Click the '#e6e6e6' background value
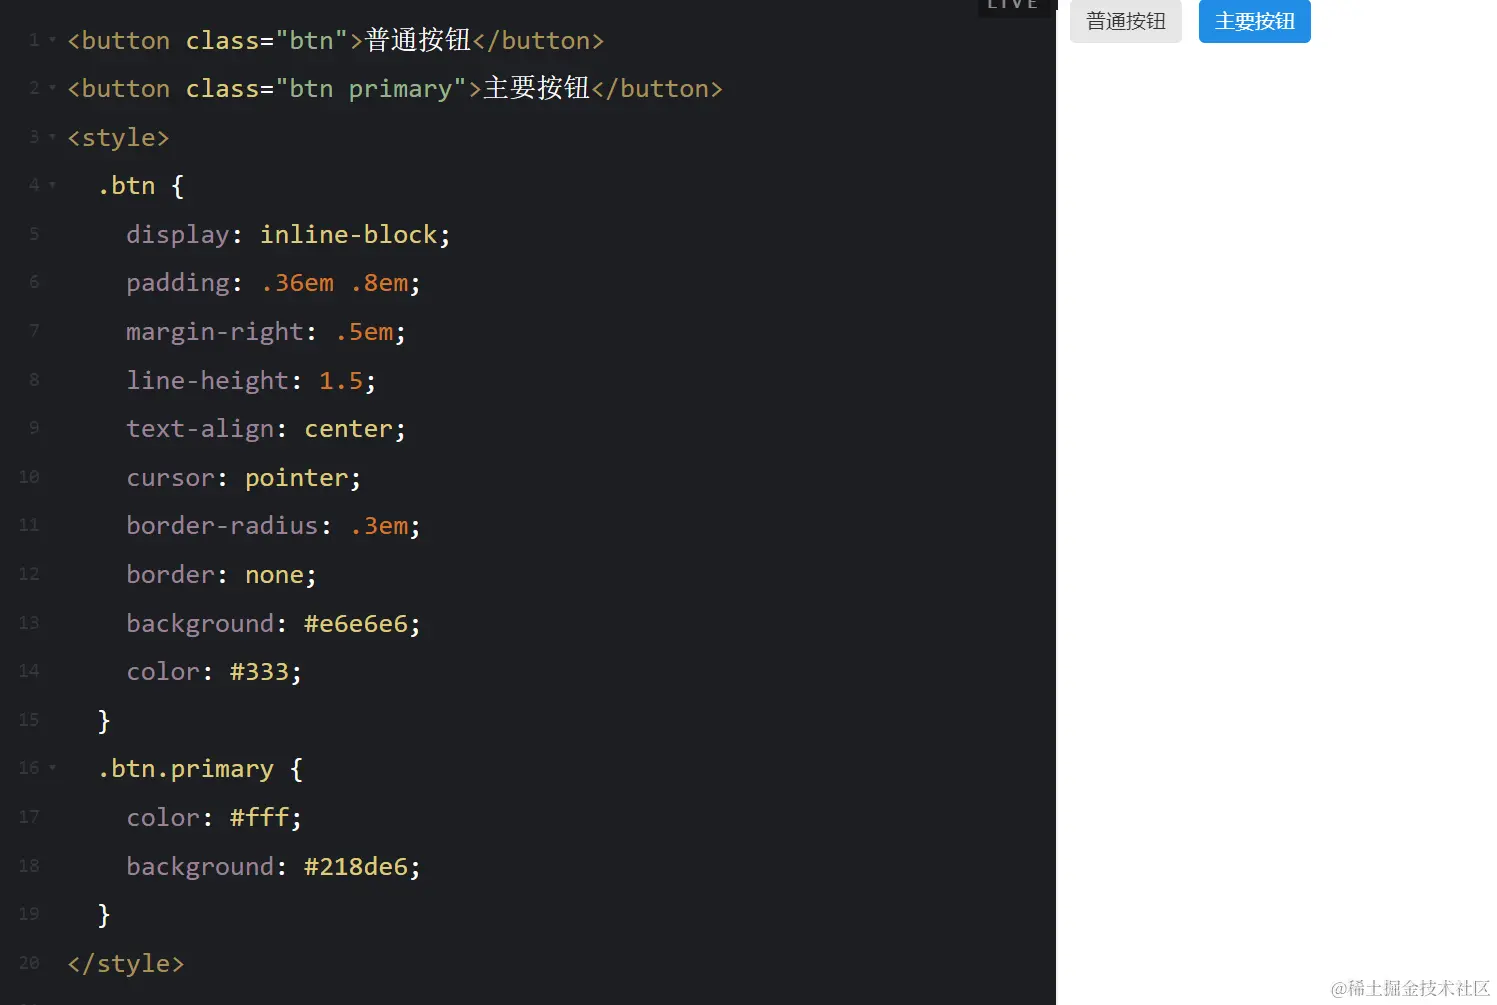The image size is (1497, 1005). [356, 623]
